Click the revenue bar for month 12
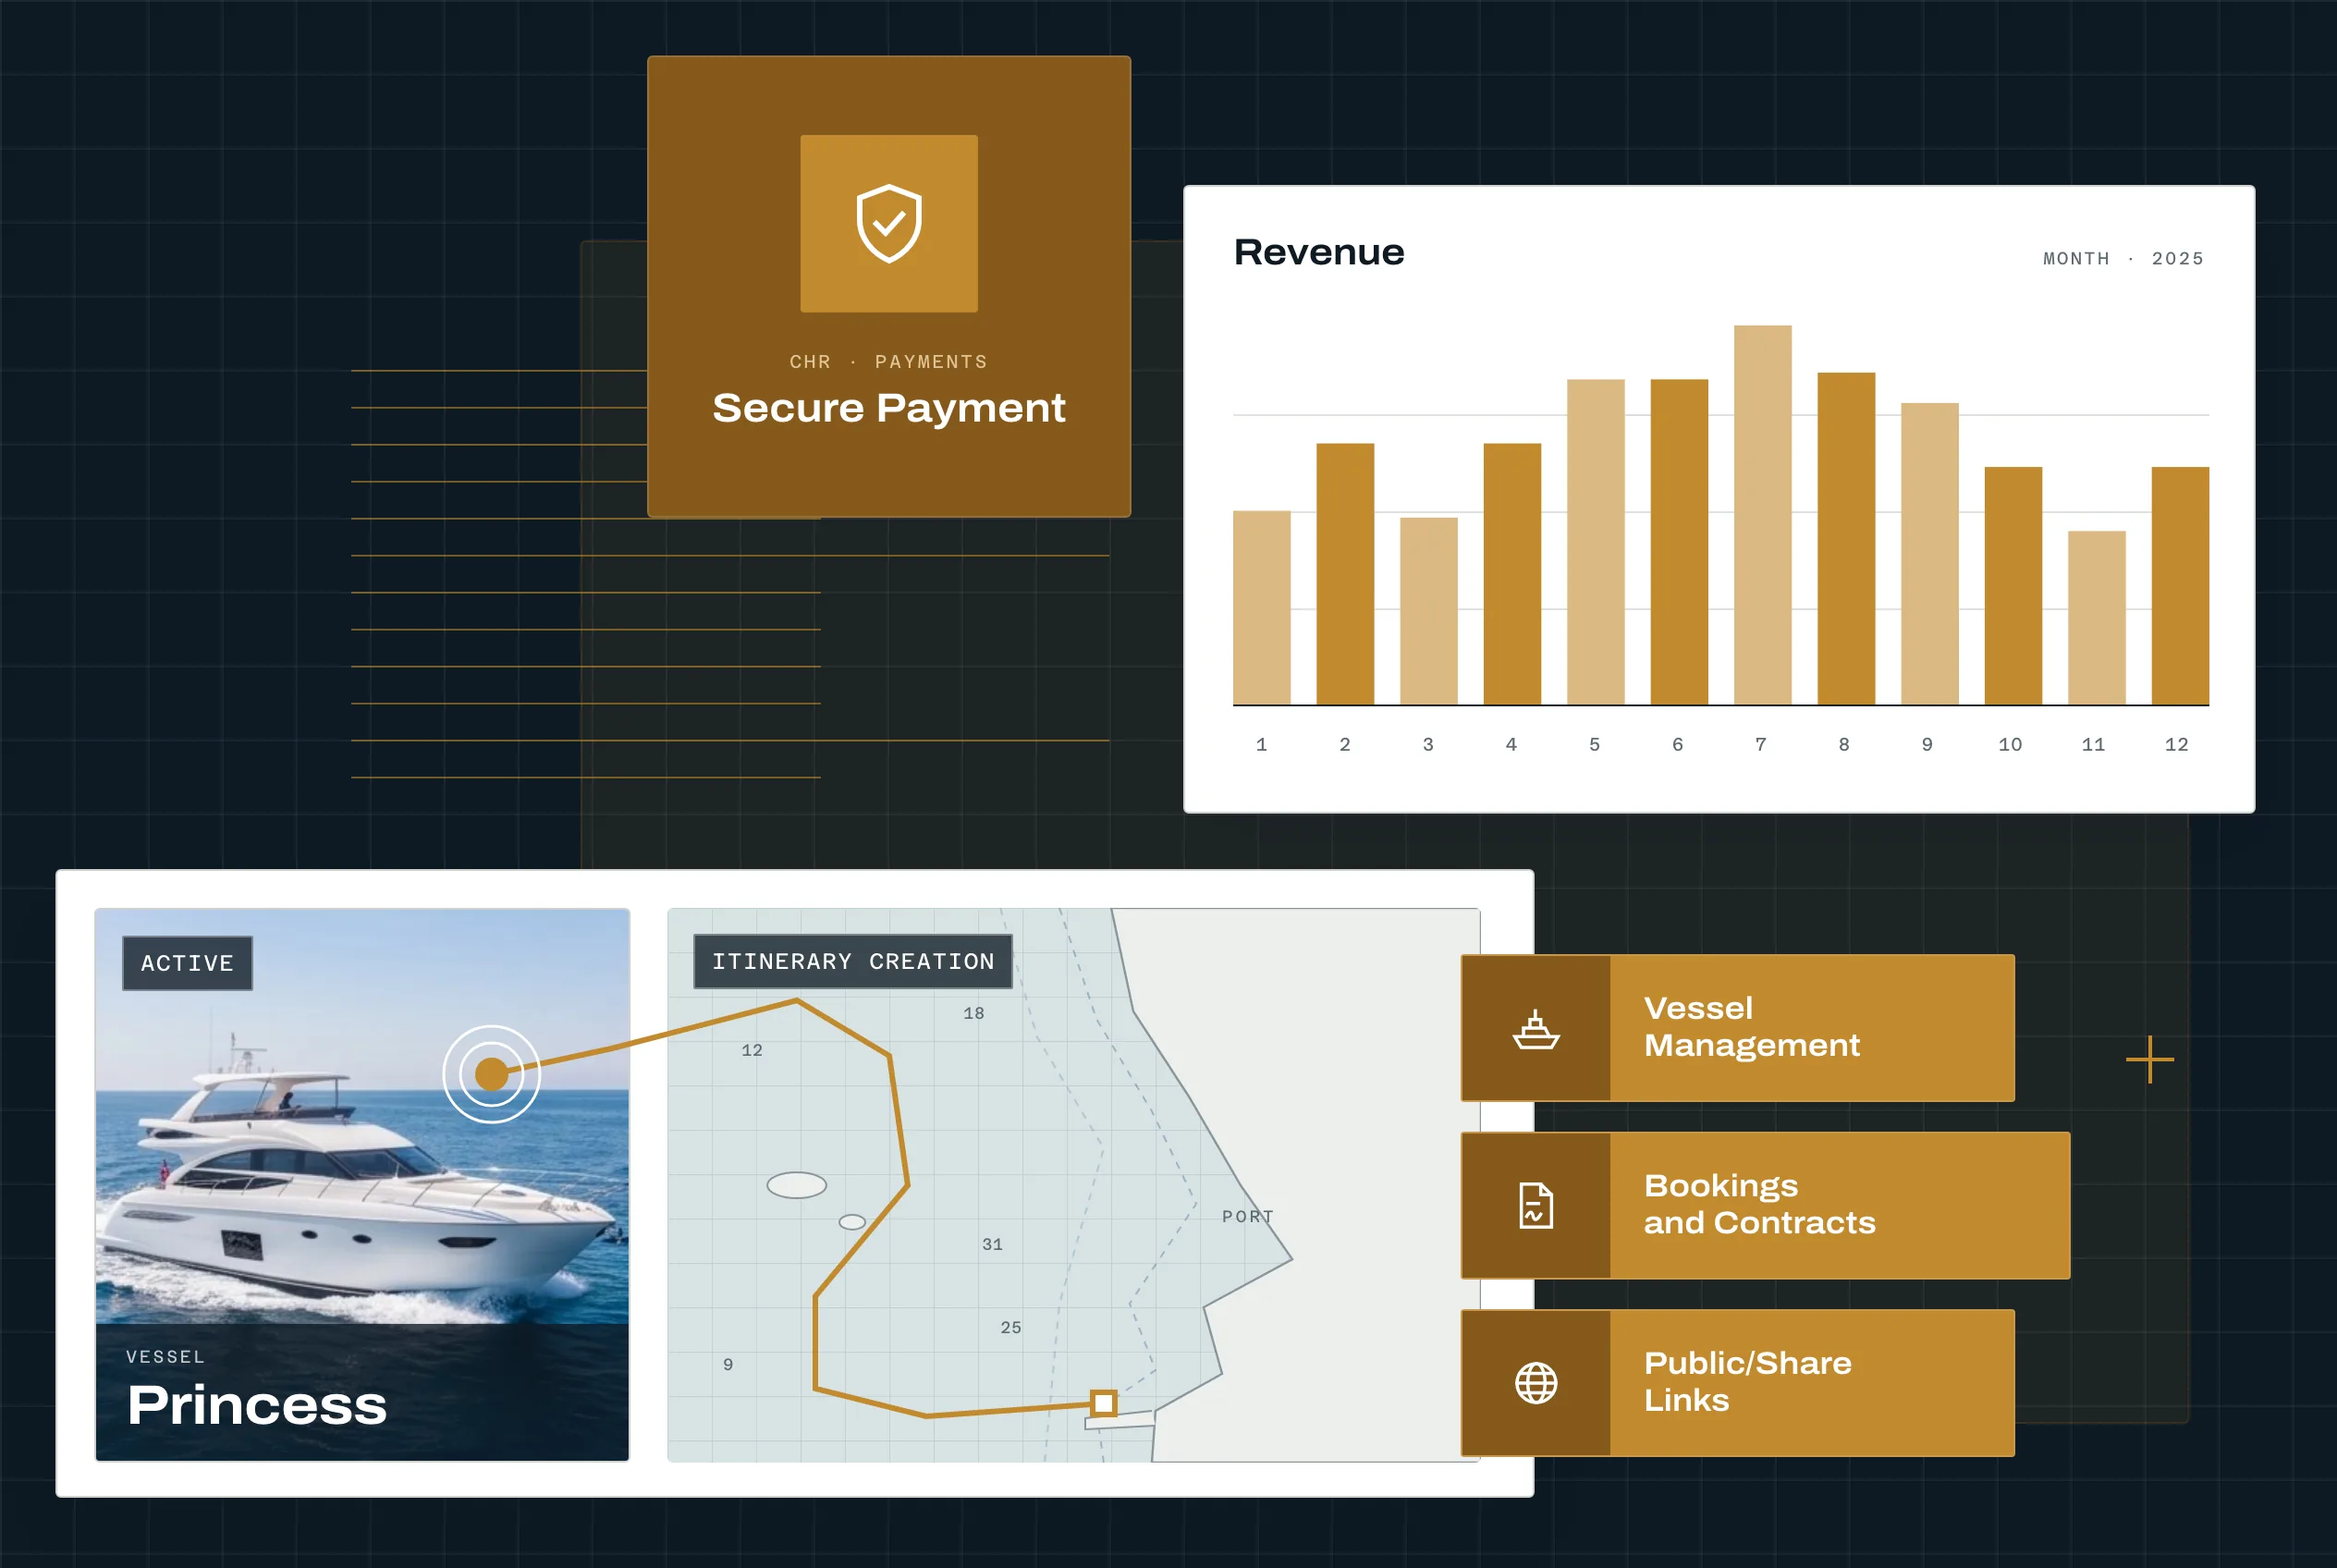The width and height of the screenshot is (2337, 1568). click(2180, 586)
